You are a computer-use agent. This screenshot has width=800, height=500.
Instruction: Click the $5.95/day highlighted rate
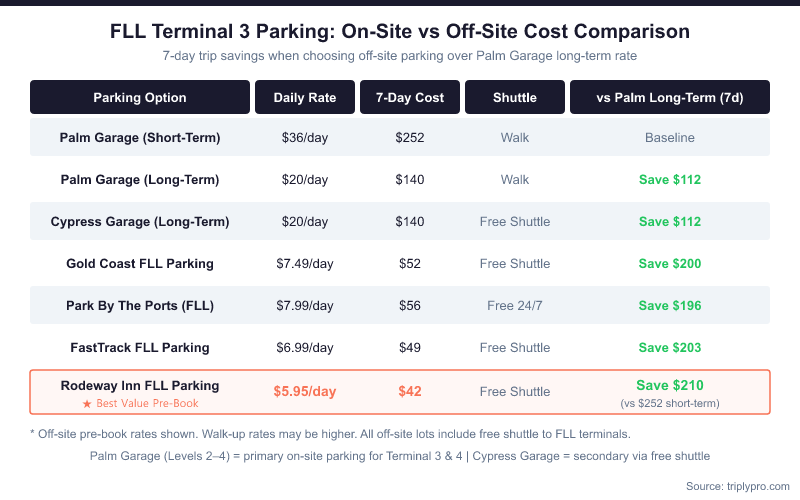tap(305, 392)
